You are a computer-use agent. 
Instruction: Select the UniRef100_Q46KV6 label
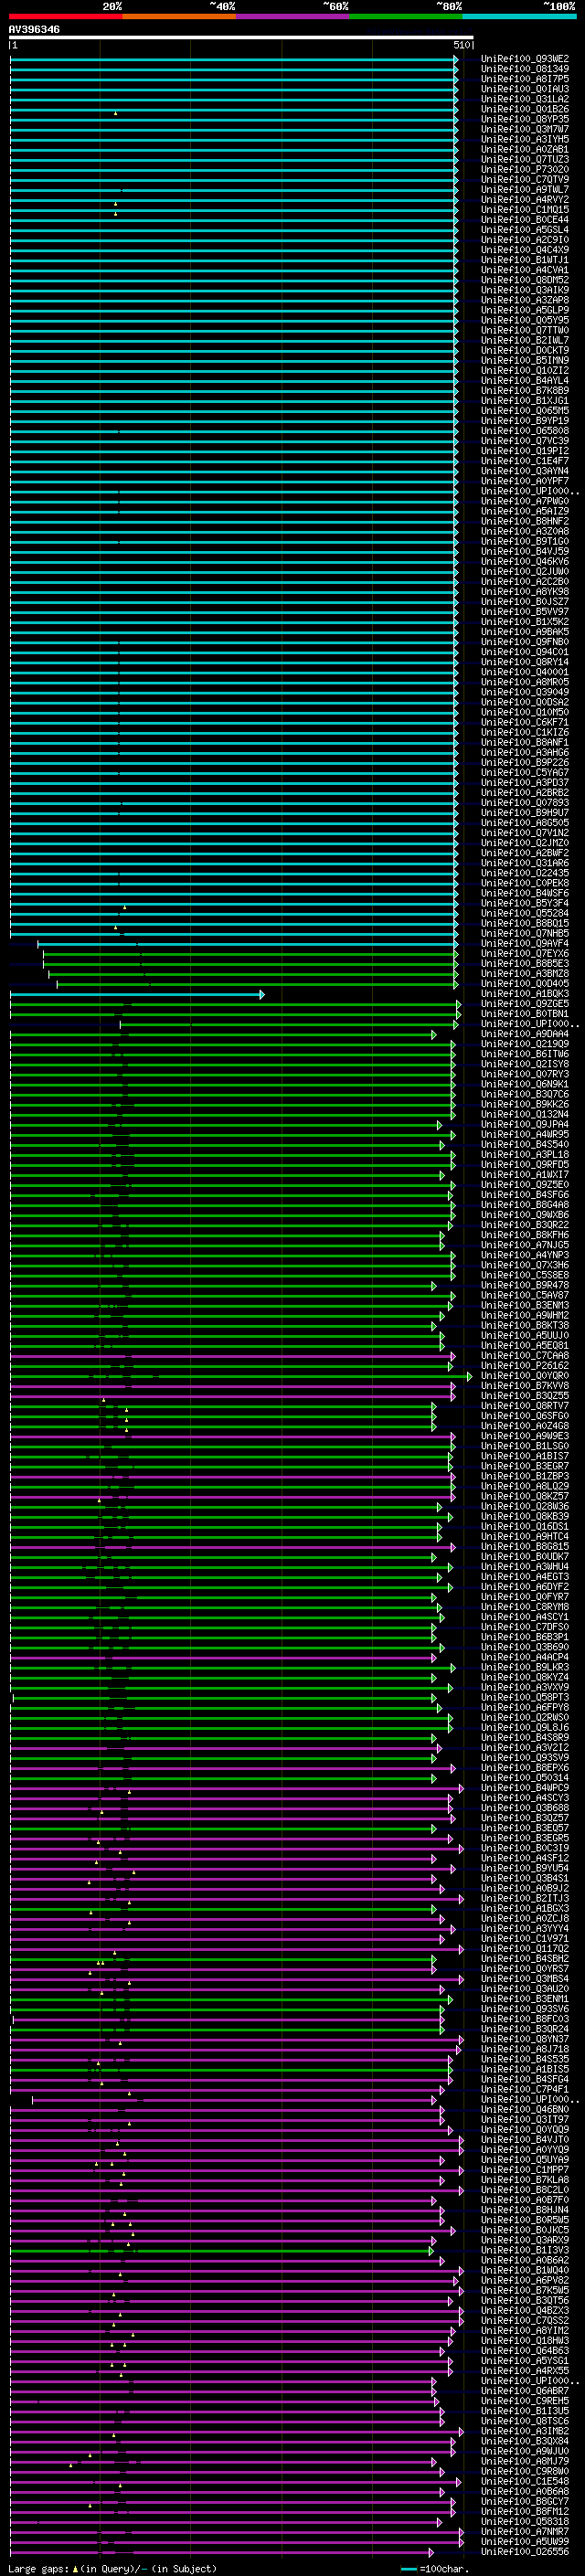[x=525, y=562]
